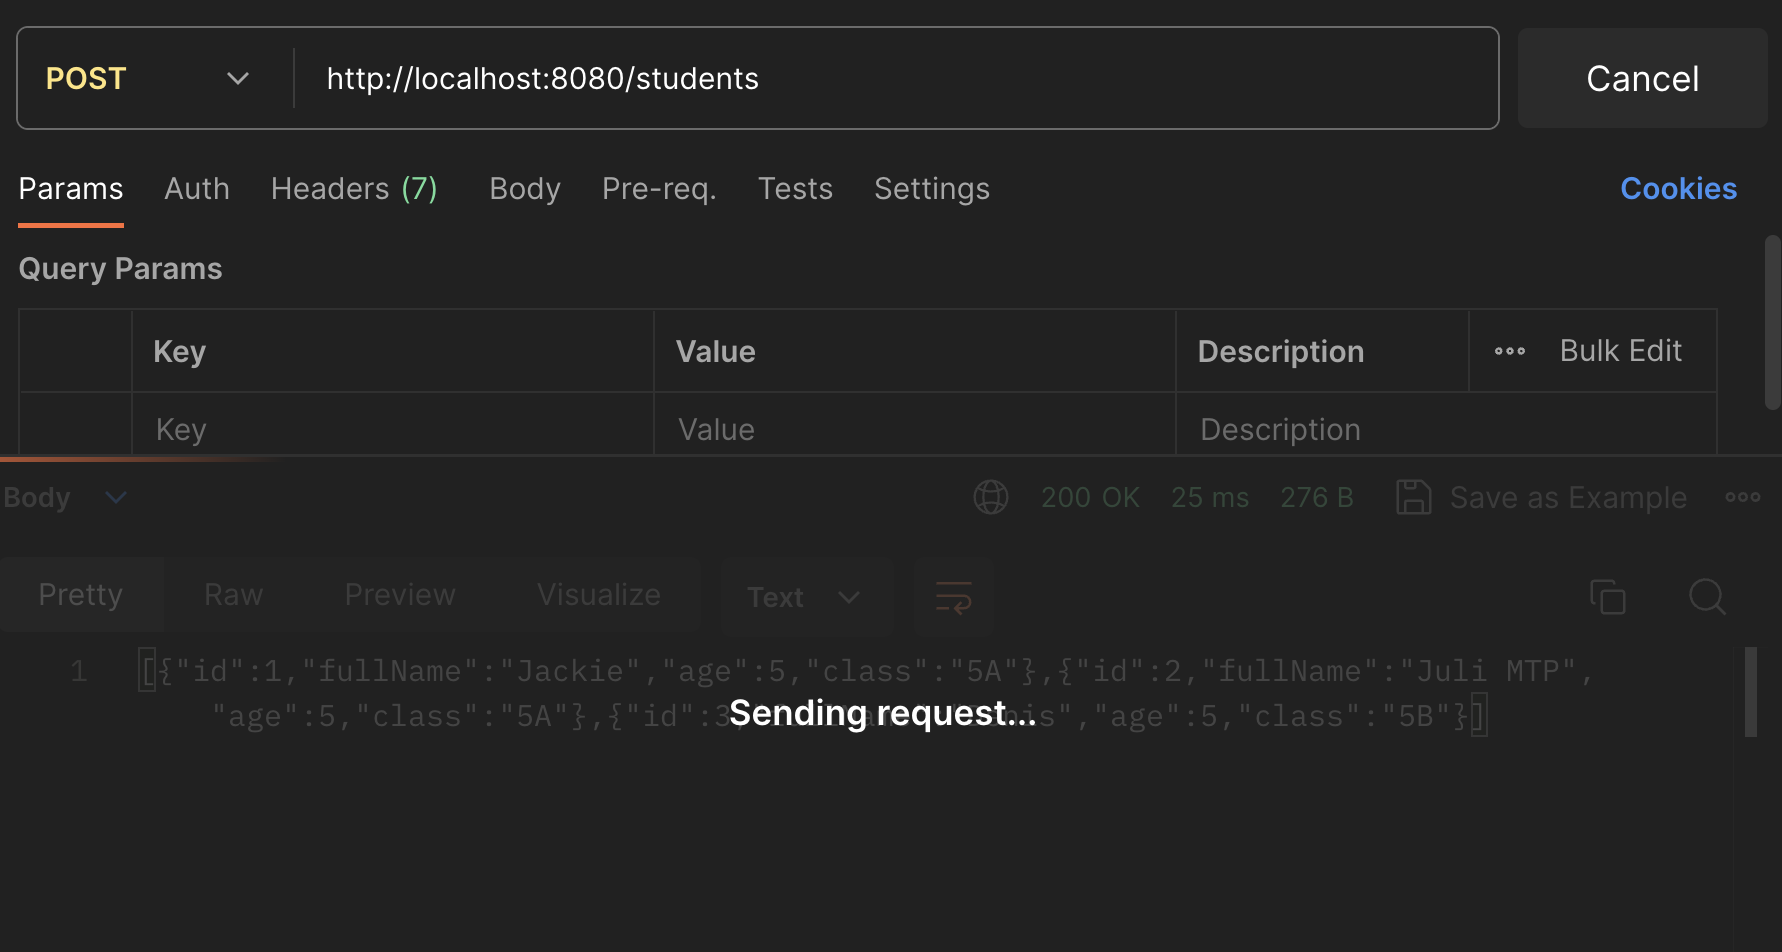Open search in response using magnifier icon
Viewport: 1782px width, 952px height.
point(1706,597)
